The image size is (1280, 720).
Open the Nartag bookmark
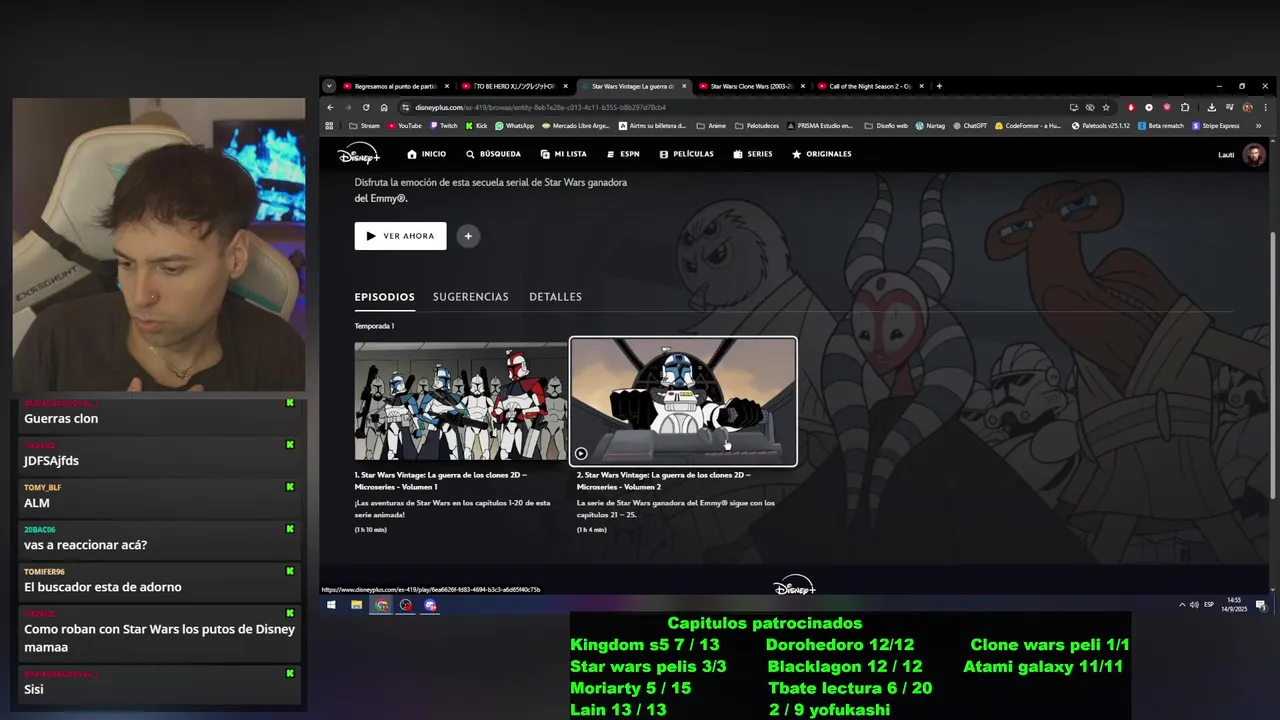(930, 126)
